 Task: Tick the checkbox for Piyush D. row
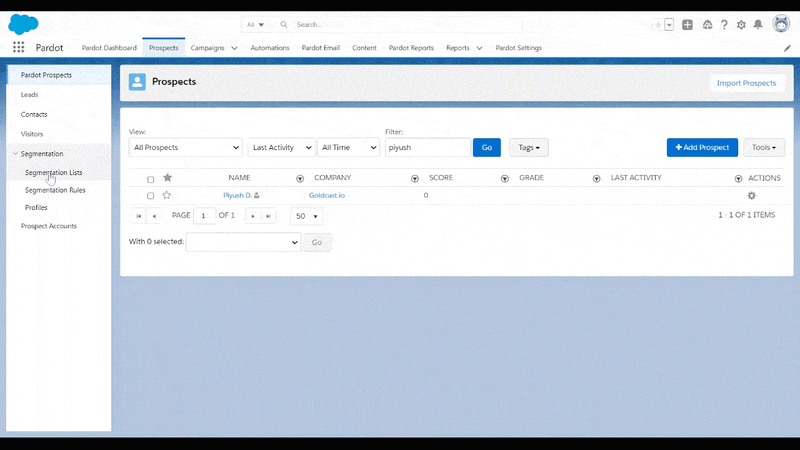click(151, 195)
